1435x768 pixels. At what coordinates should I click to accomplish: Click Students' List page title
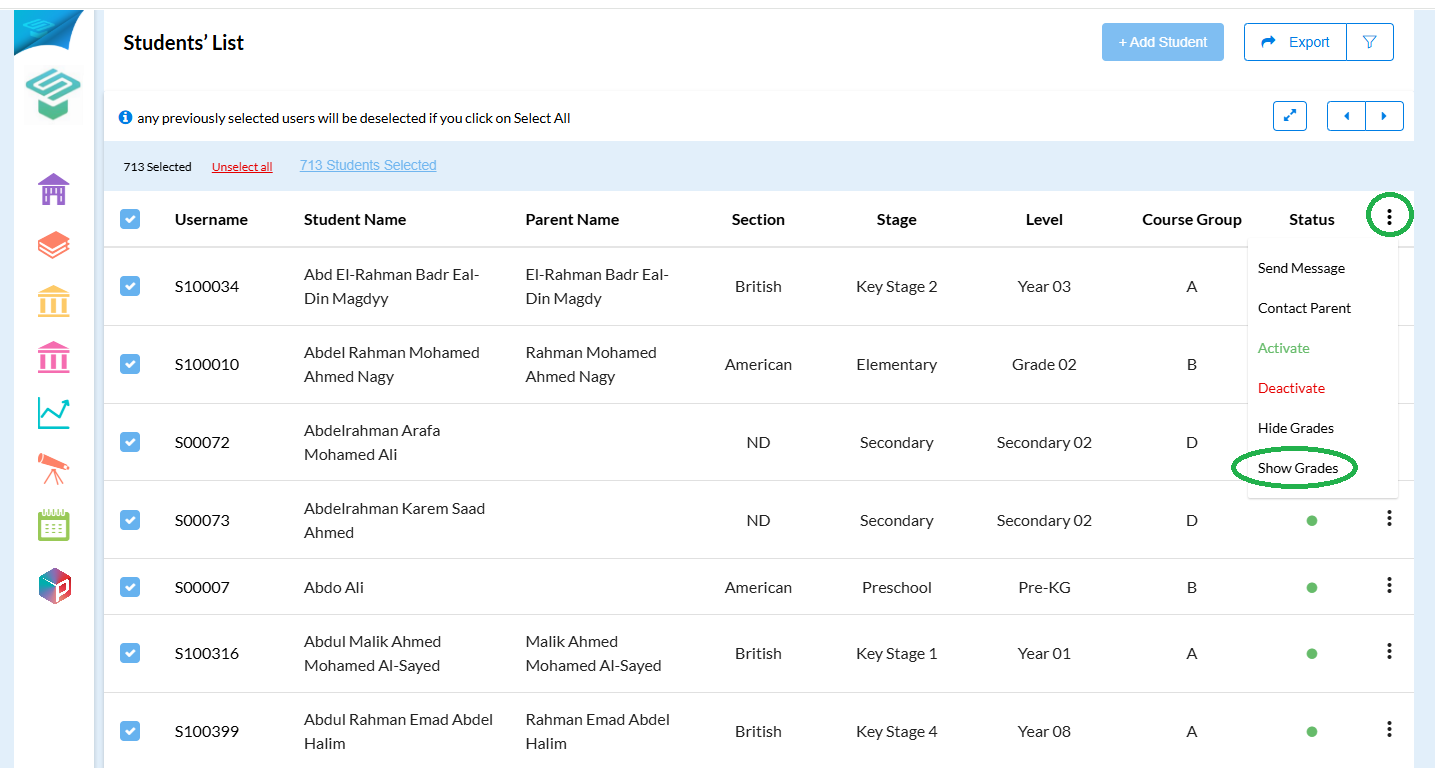pos(184,42)
